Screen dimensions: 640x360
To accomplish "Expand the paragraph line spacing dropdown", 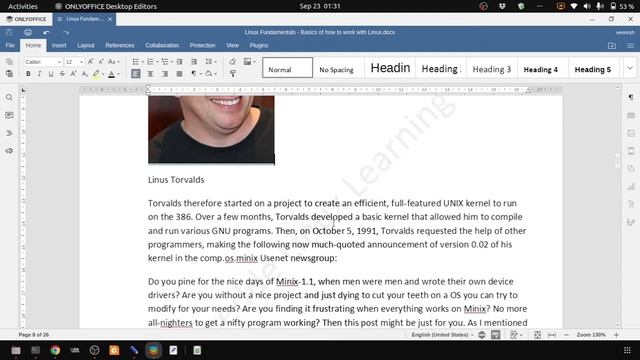I will tap(215, 62).
